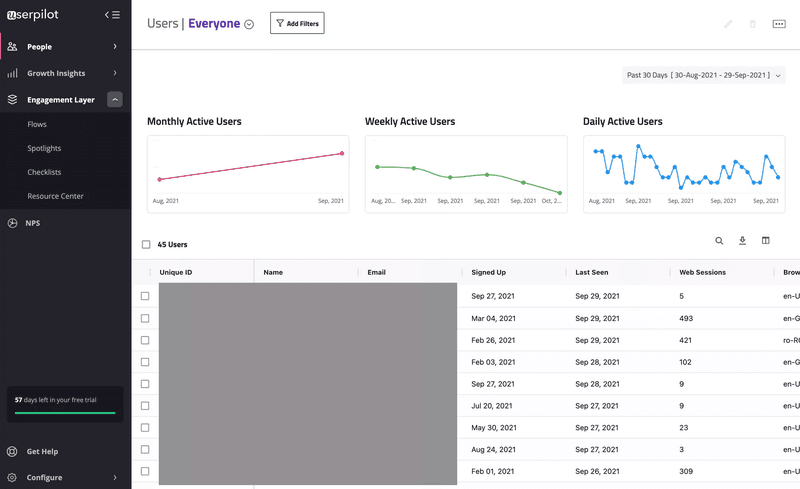The image size is (800, 489).
Task: Toggle the select-all 45 Users checkbox
Action: (146, 244)
